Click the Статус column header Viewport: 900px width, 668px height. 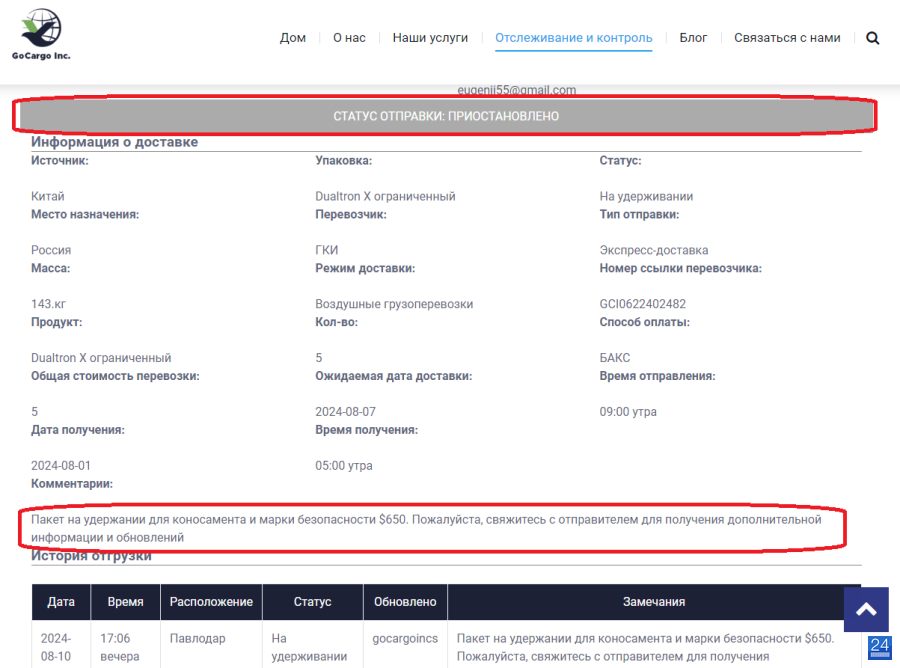click(x=312, y=602)
